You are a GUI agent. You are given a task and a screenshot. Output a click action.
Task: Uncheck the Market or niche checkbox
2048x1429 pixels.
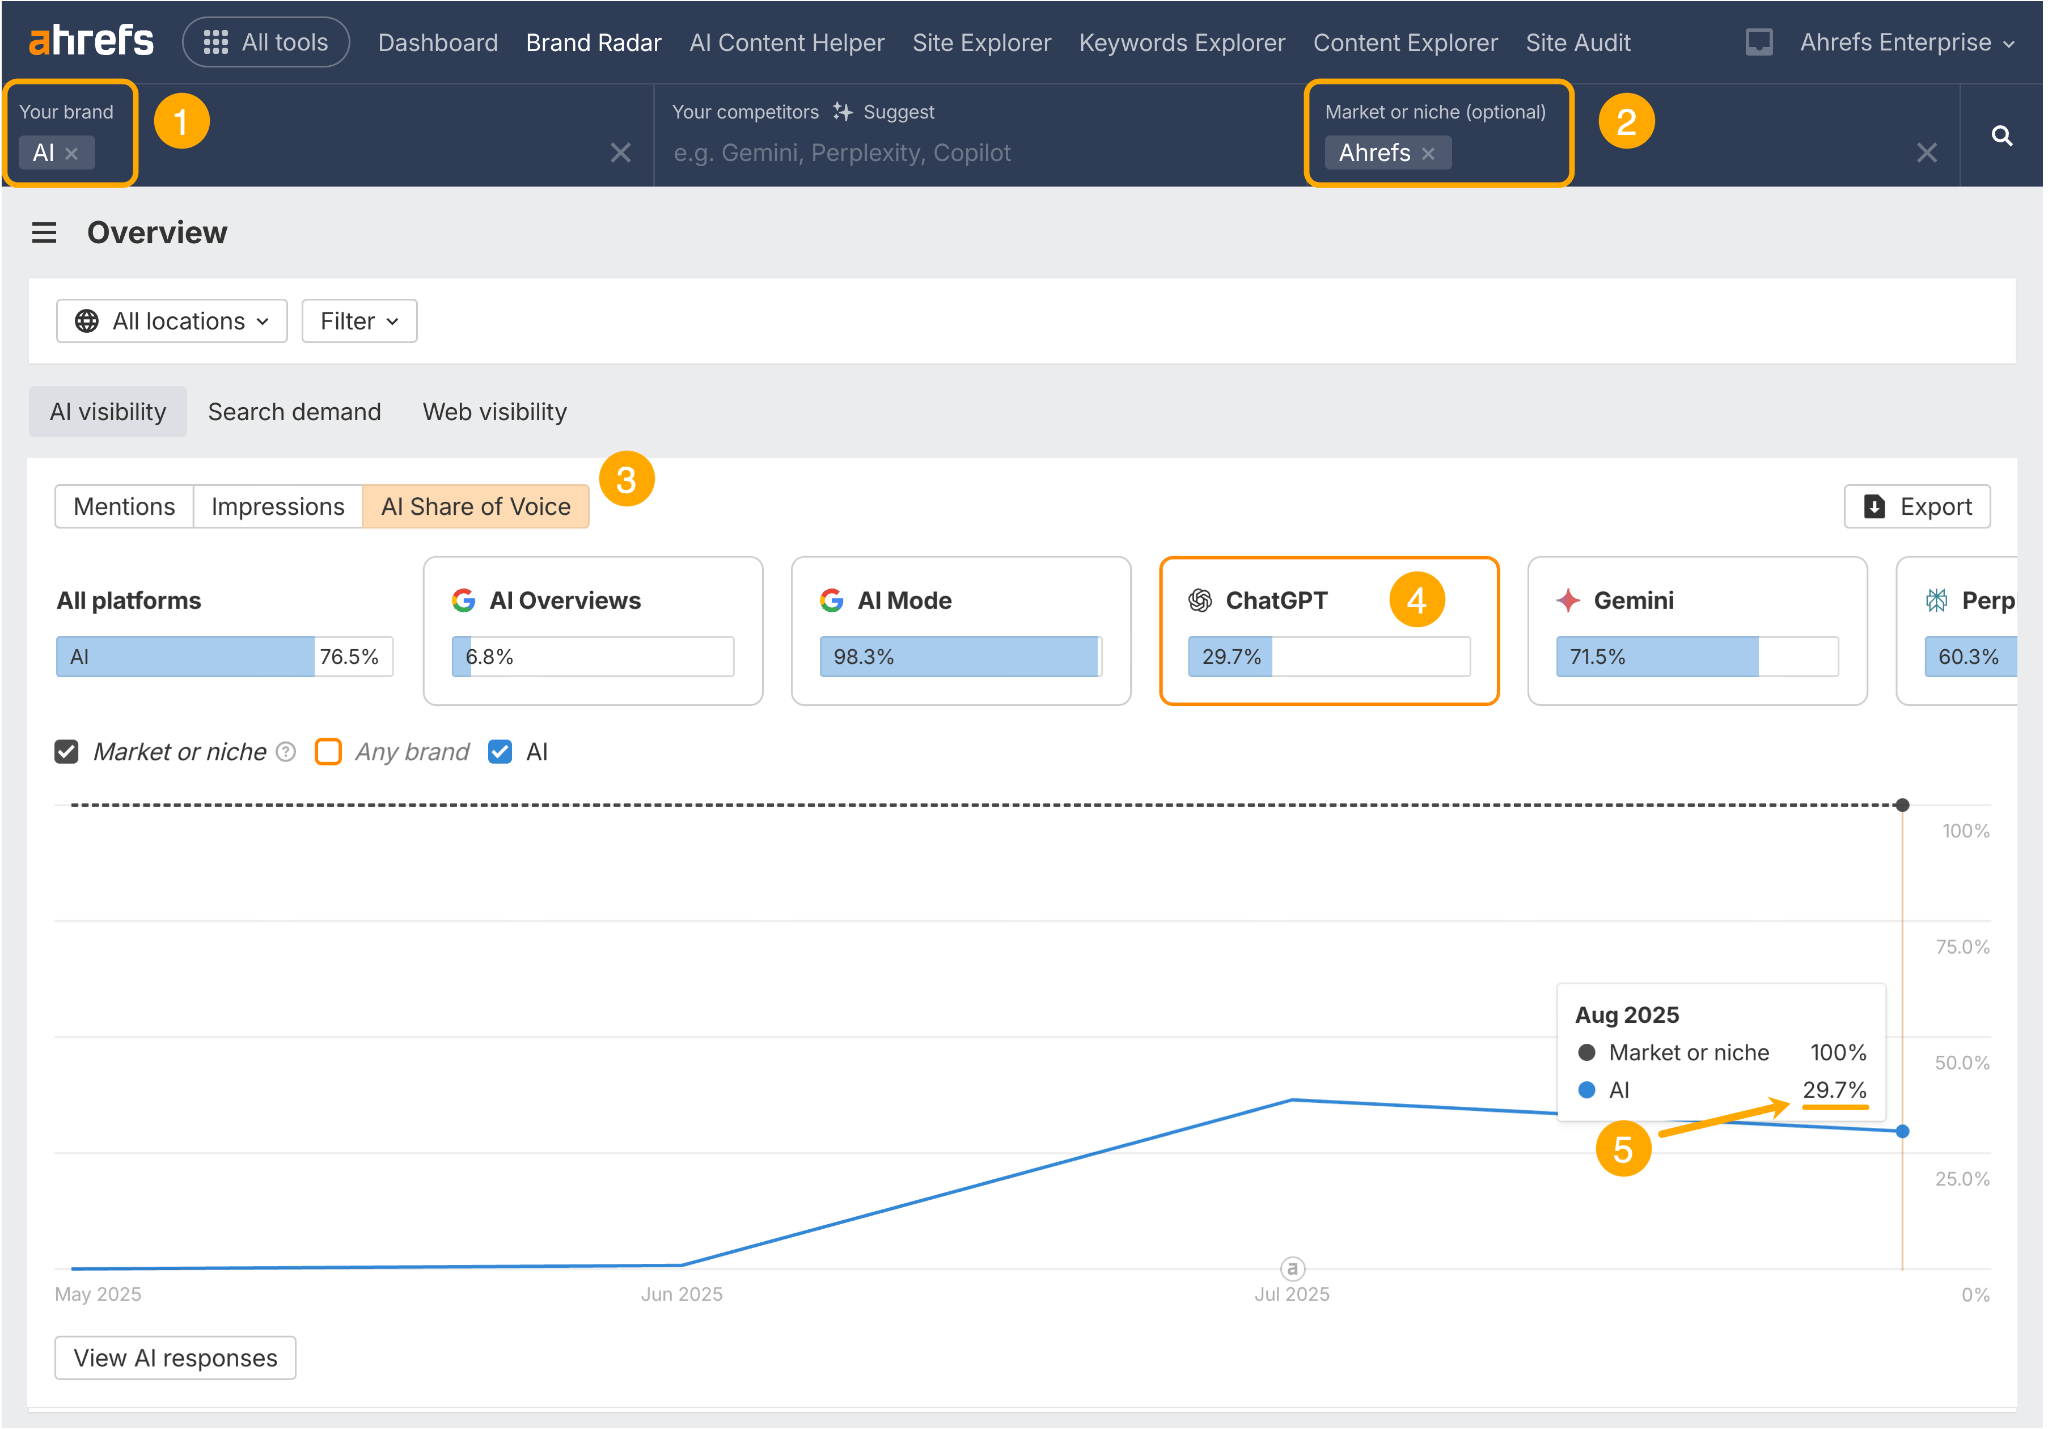[x=66, y=751]
